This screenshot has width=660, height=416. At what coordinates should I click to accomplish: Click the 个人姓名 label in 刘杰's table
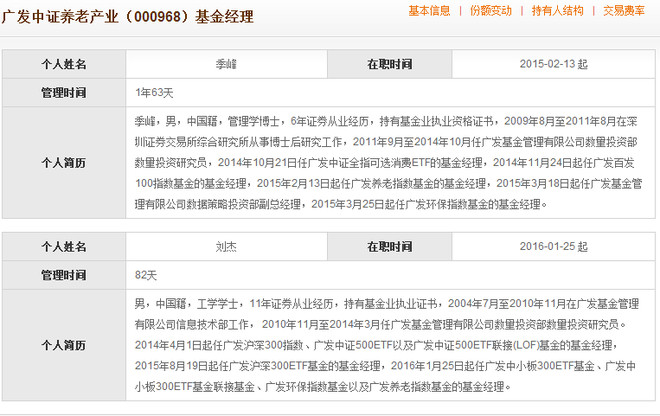[64, 246]
